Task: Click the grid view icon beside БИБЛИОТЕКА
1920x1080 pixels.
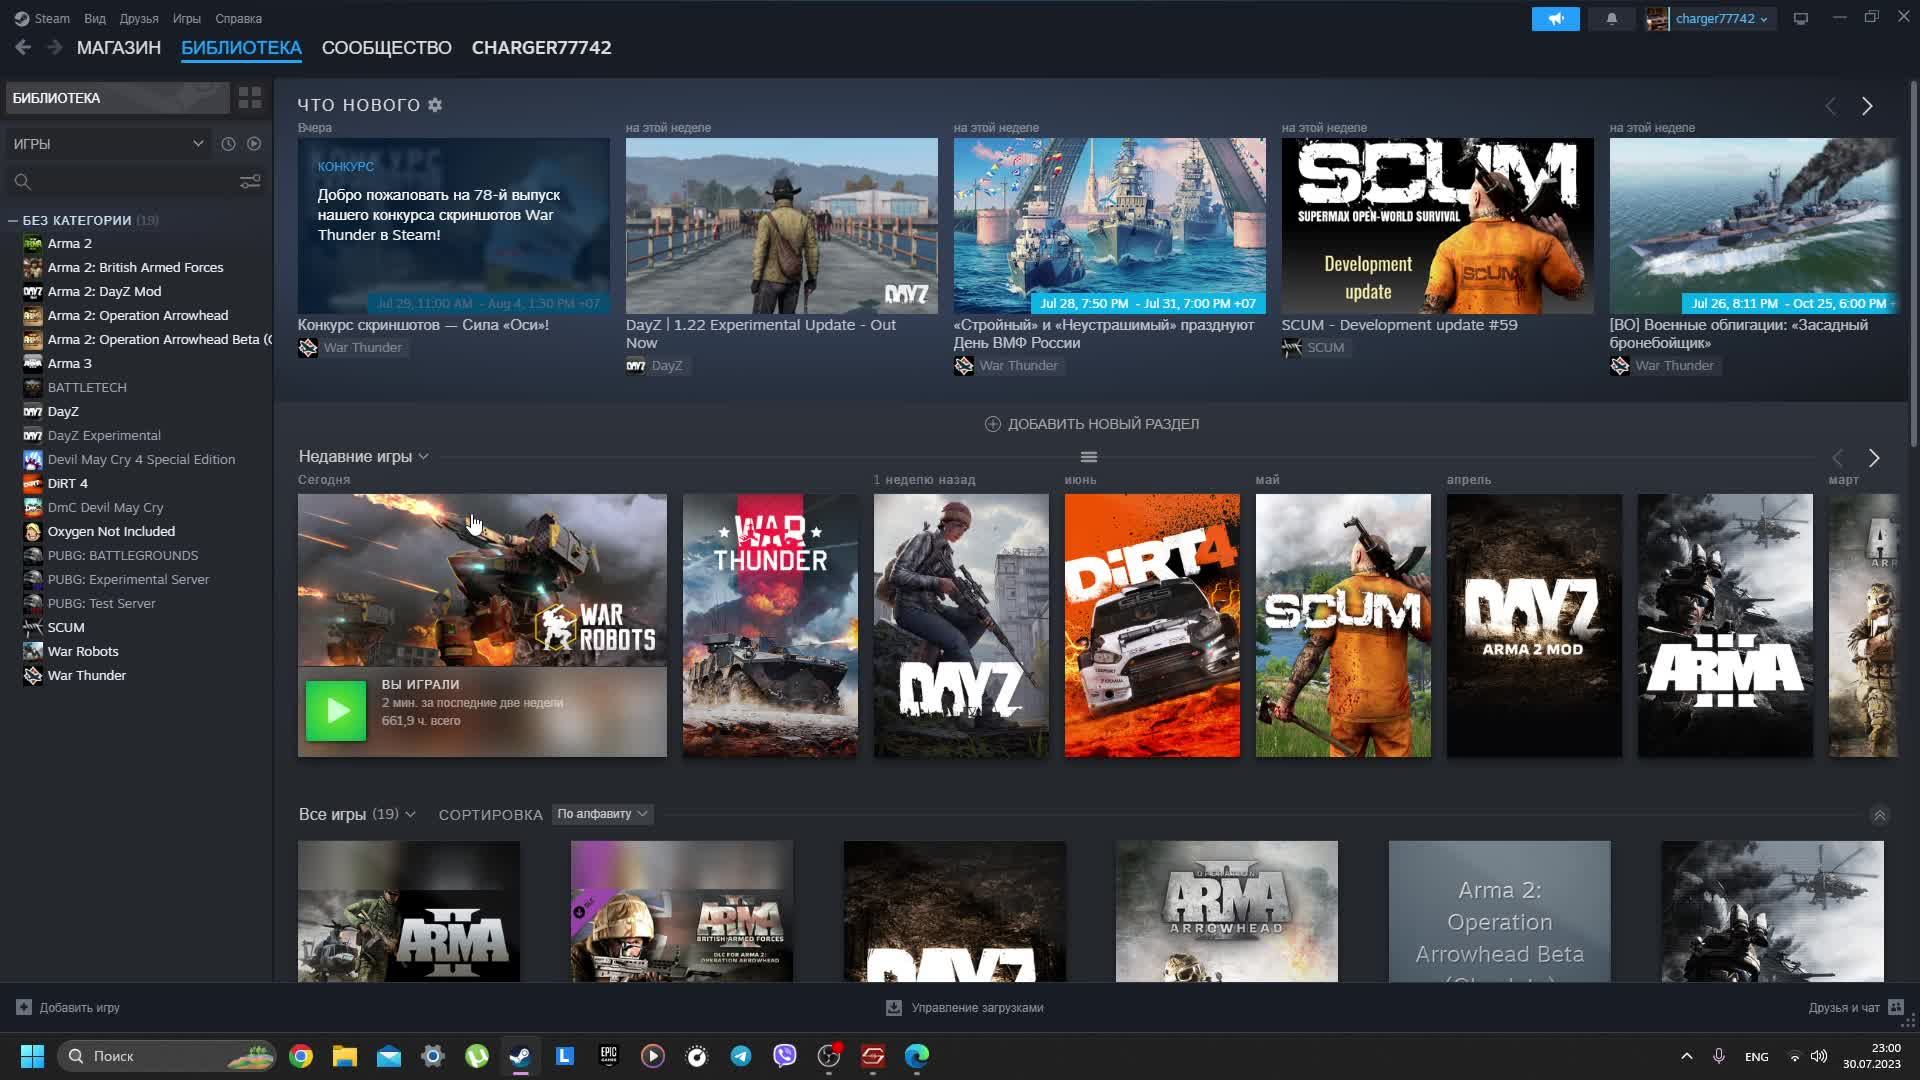Action: click(249, 97)
